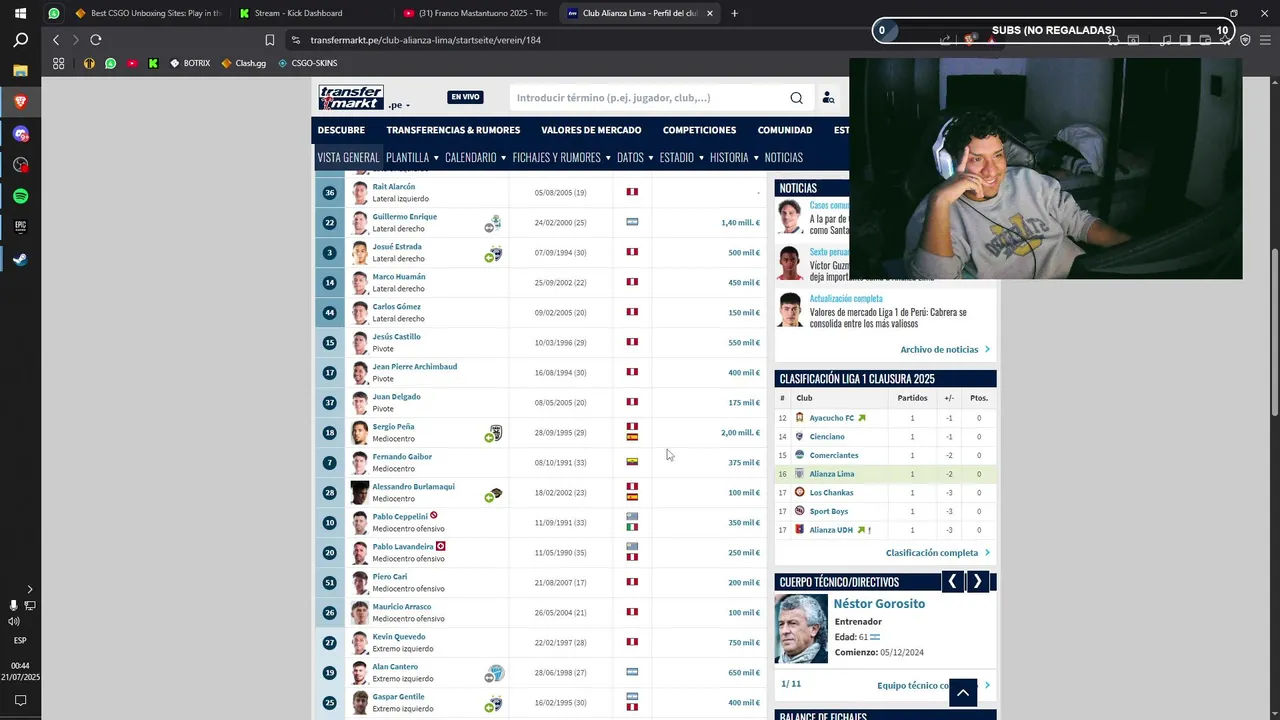Open VALORES DE MERCADO menu
This screenshot has width=1280, height=720.
click(591, 130)
